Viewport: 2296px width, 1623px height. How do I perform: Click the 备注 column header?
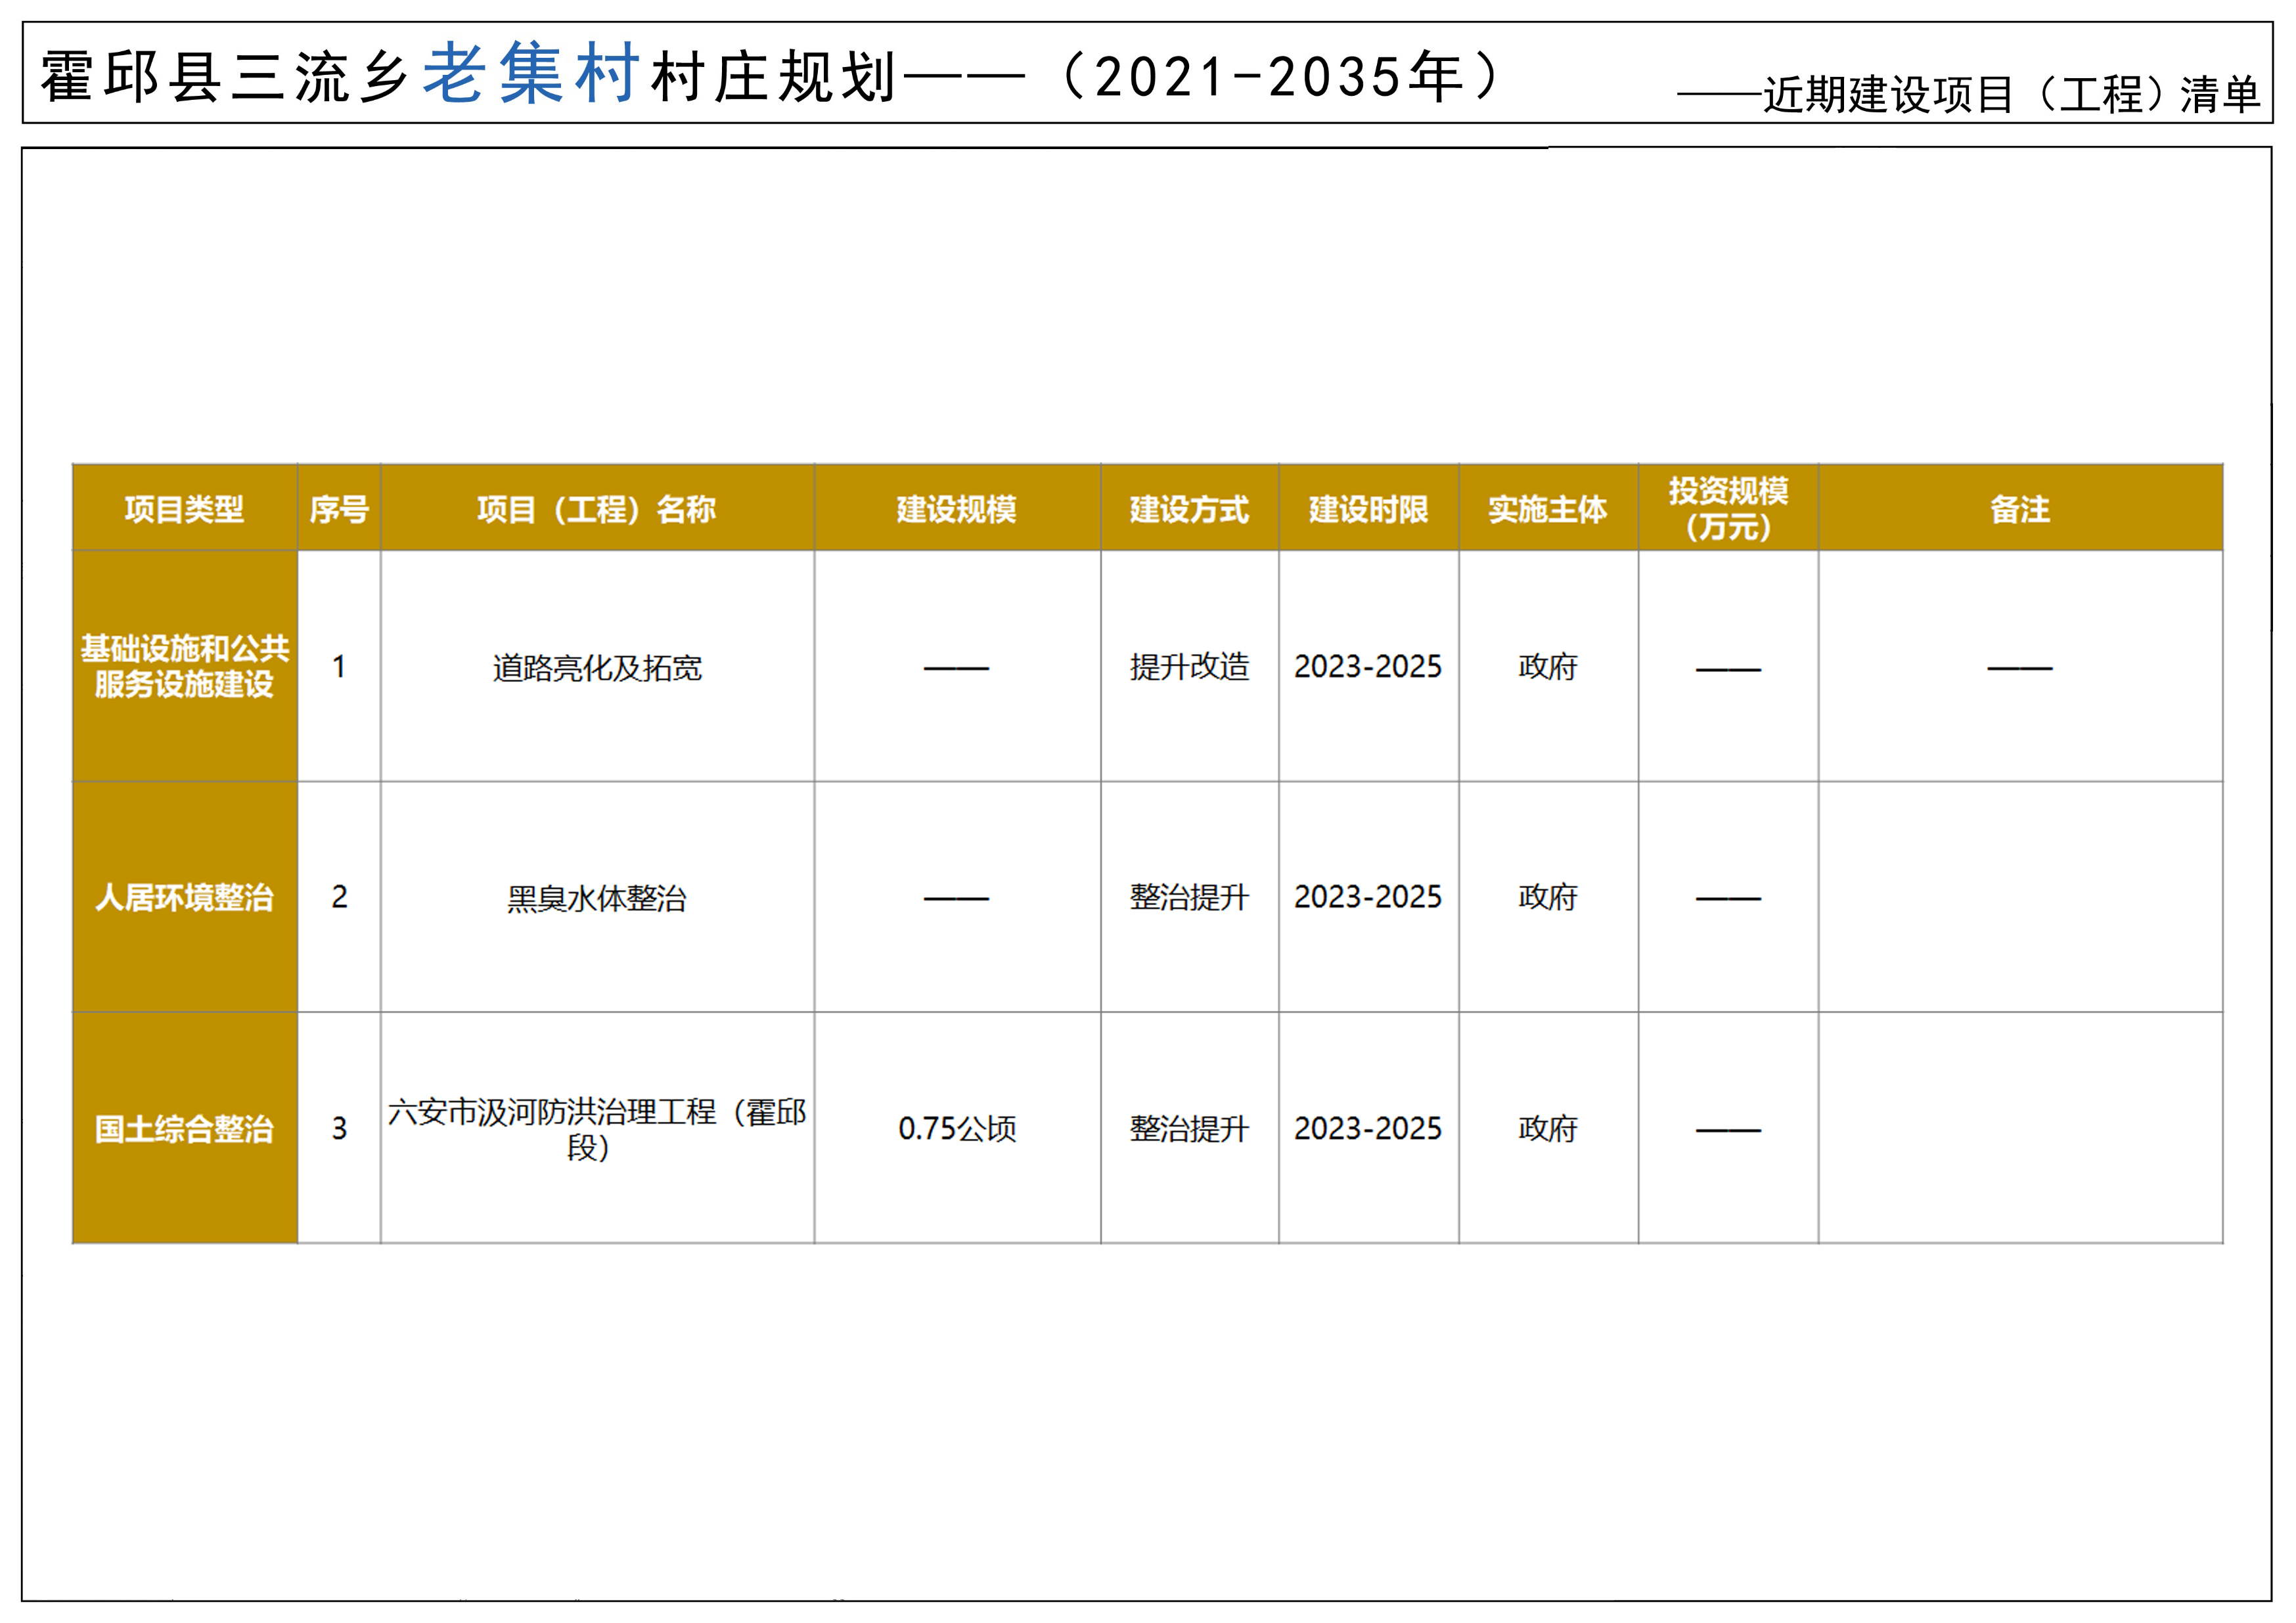pos(2019,509)
